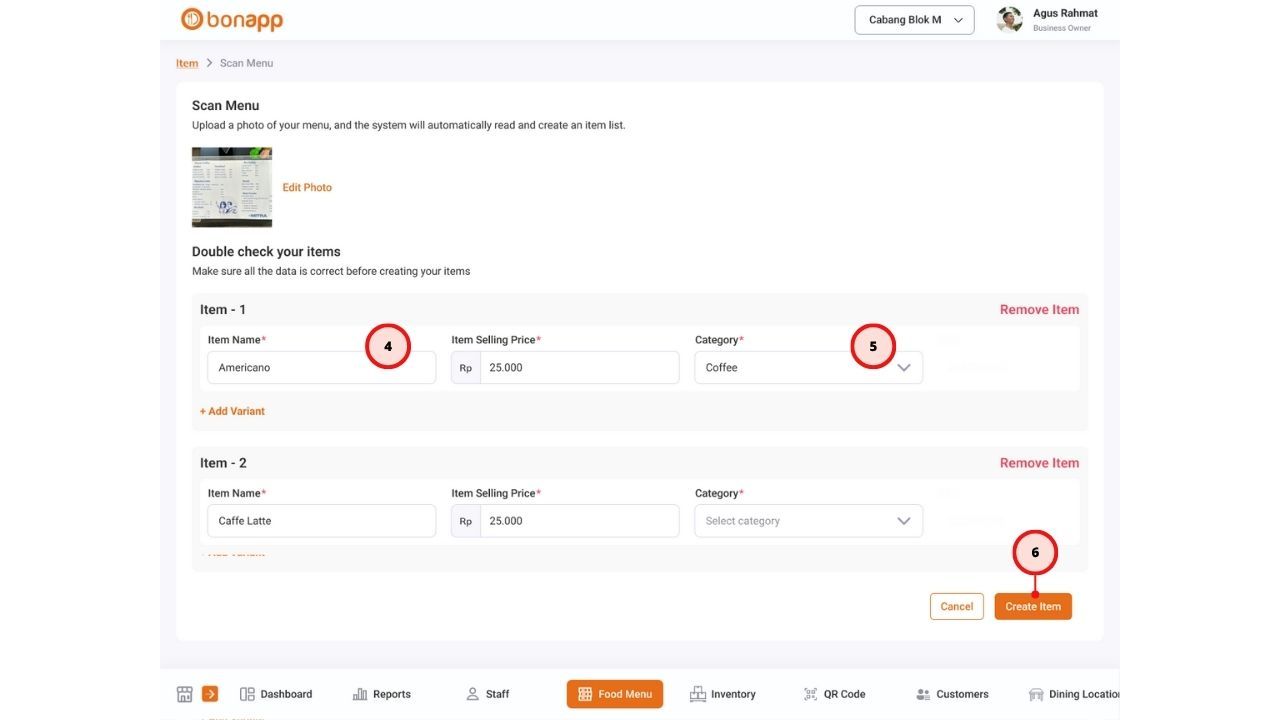1280x720 pixels.
Task: Open Dining Location section
Action: (x=1074, y=694)
